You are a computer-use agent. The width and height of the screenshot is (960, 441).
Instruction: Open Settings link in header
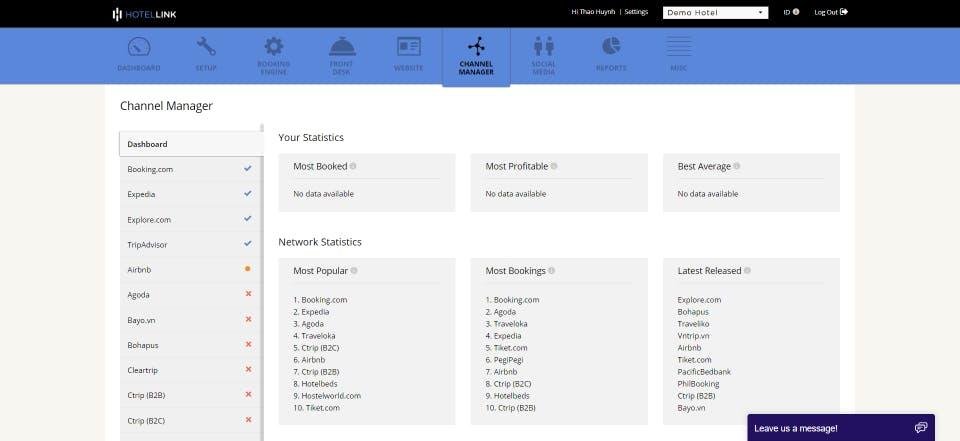(x=636, y=12)
